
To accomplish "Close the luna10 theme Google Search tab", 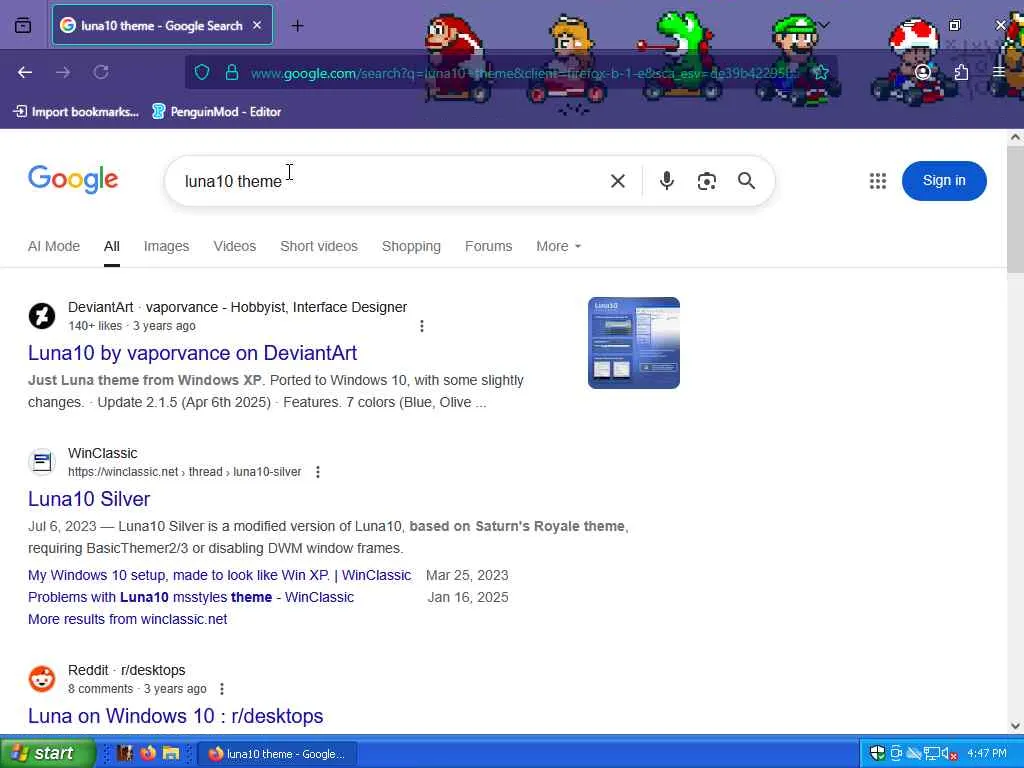I will tap(257, 25).
